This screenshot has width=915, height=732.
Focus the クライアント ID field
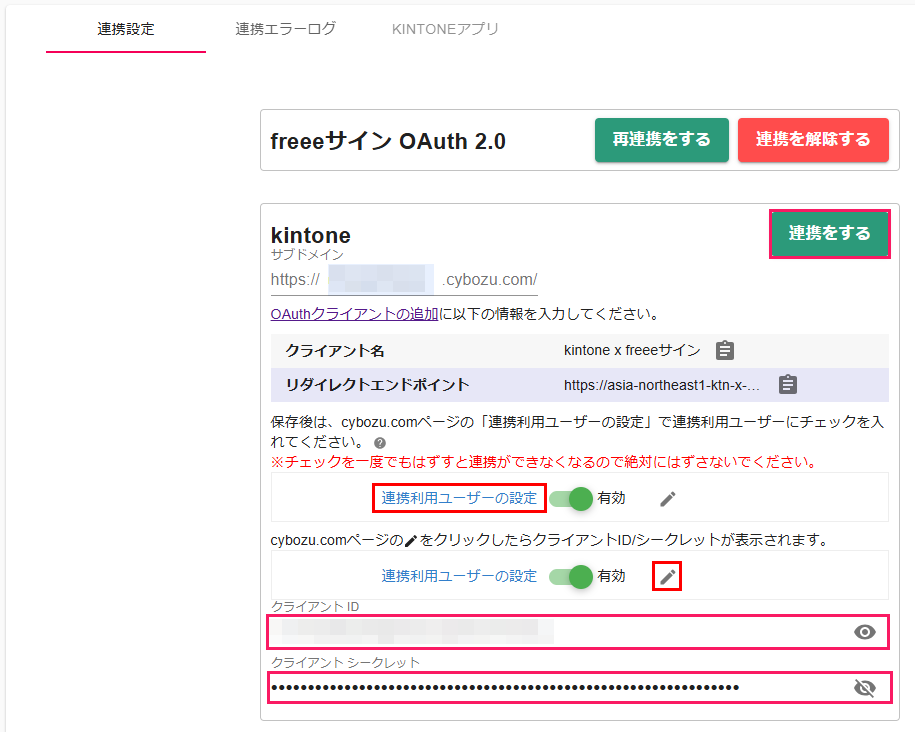pos(578,632)
